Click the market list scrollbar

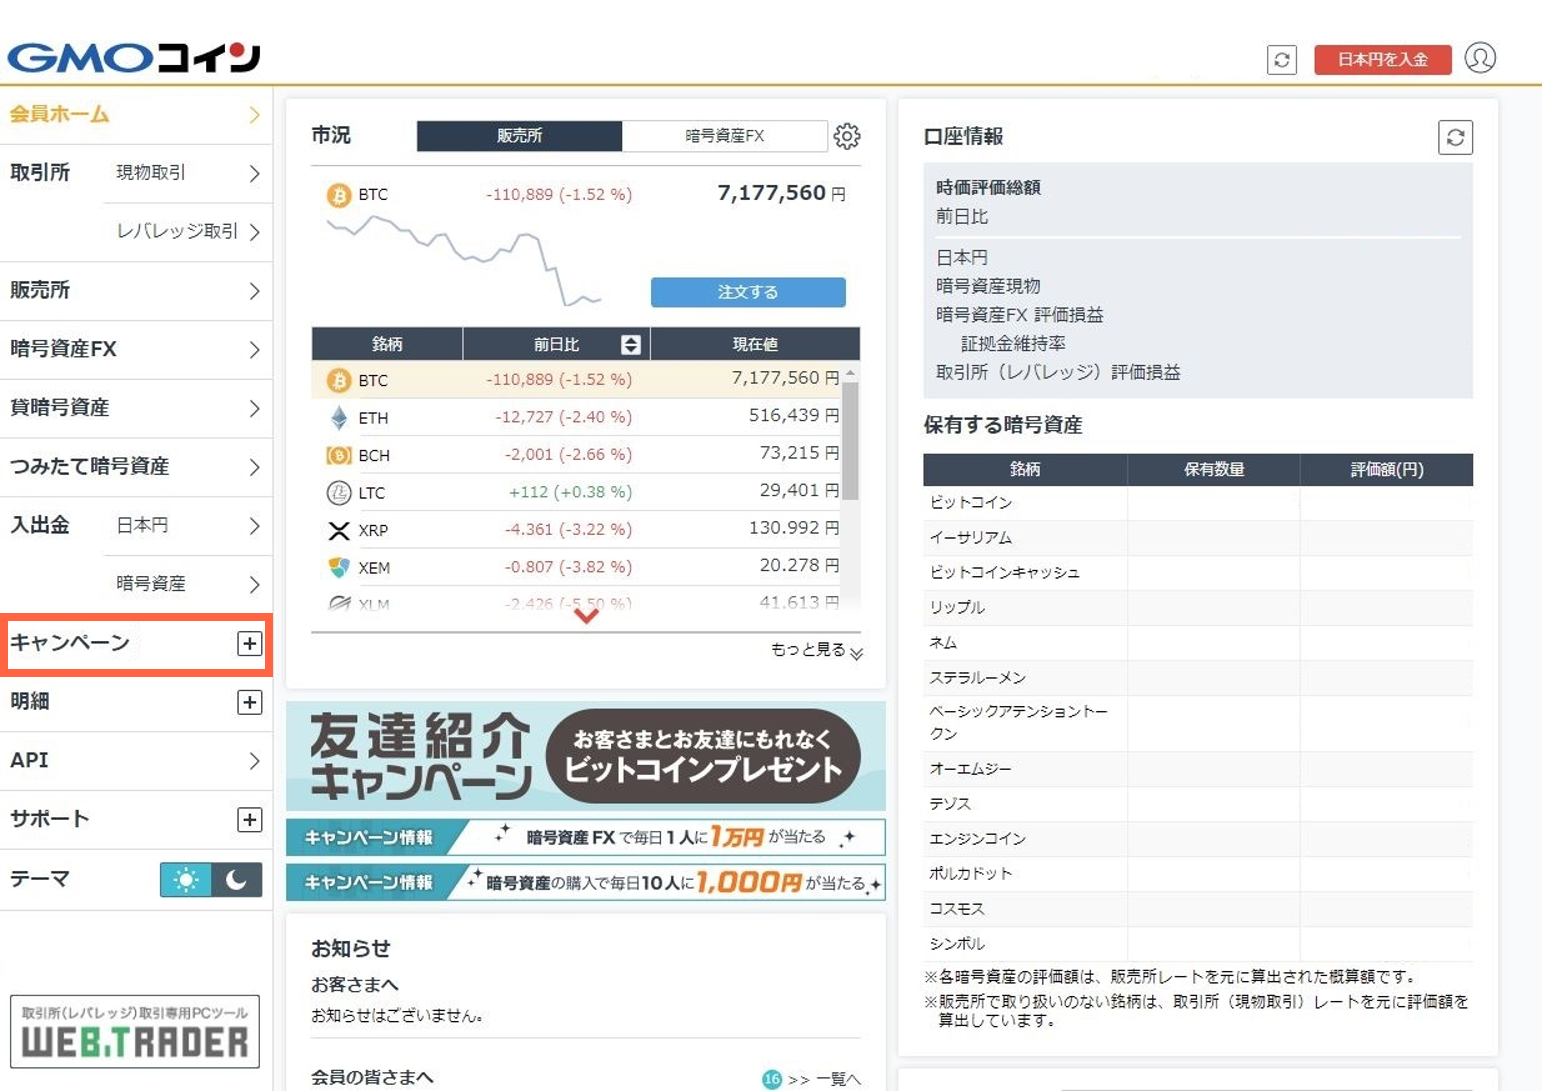coord(850,440)
